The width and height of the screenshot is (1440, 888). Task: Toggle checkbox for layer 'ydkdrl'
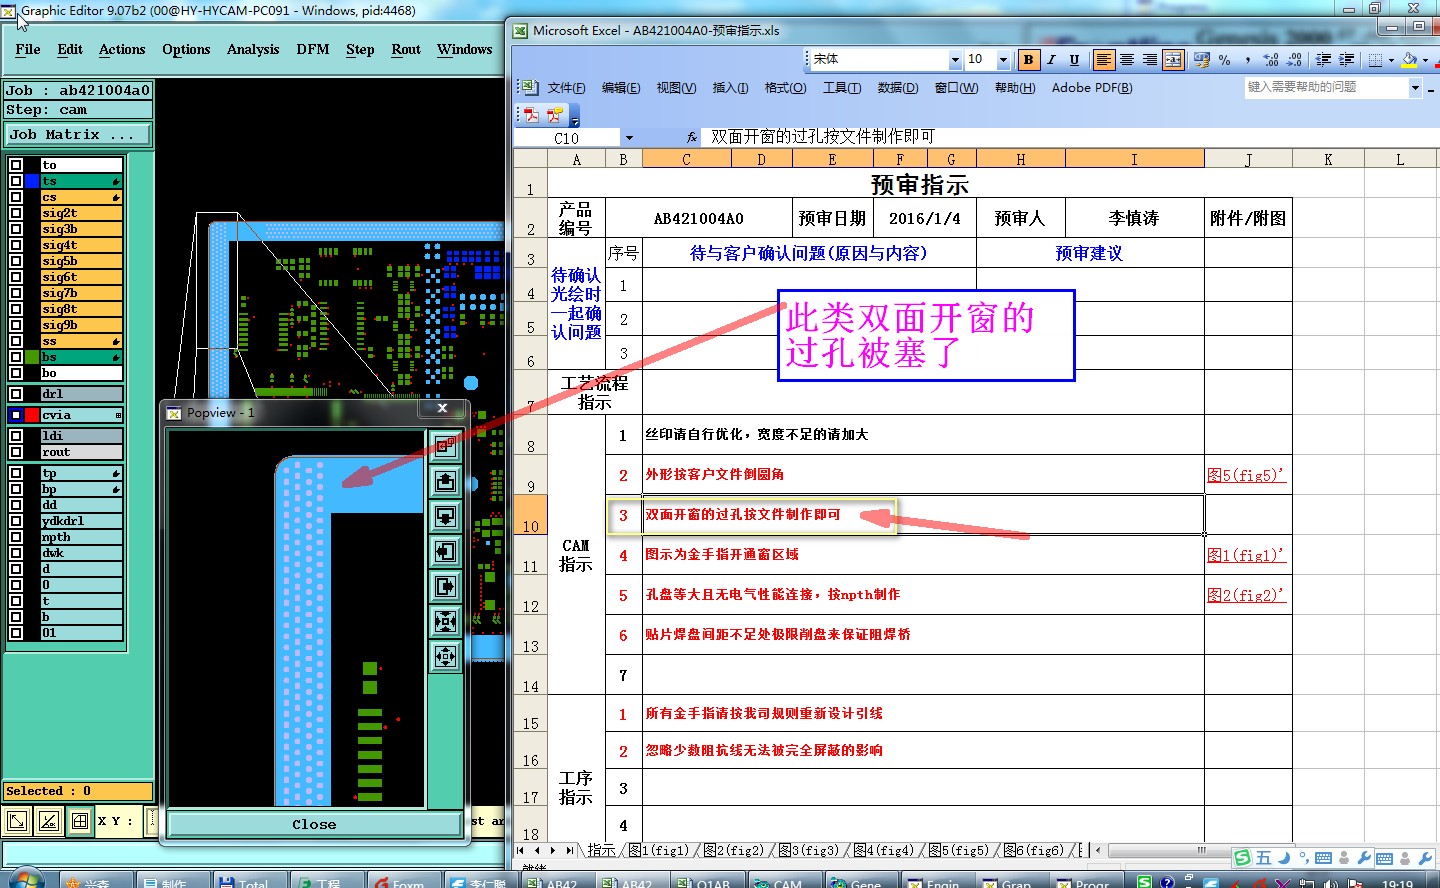[x=16, y=521]
